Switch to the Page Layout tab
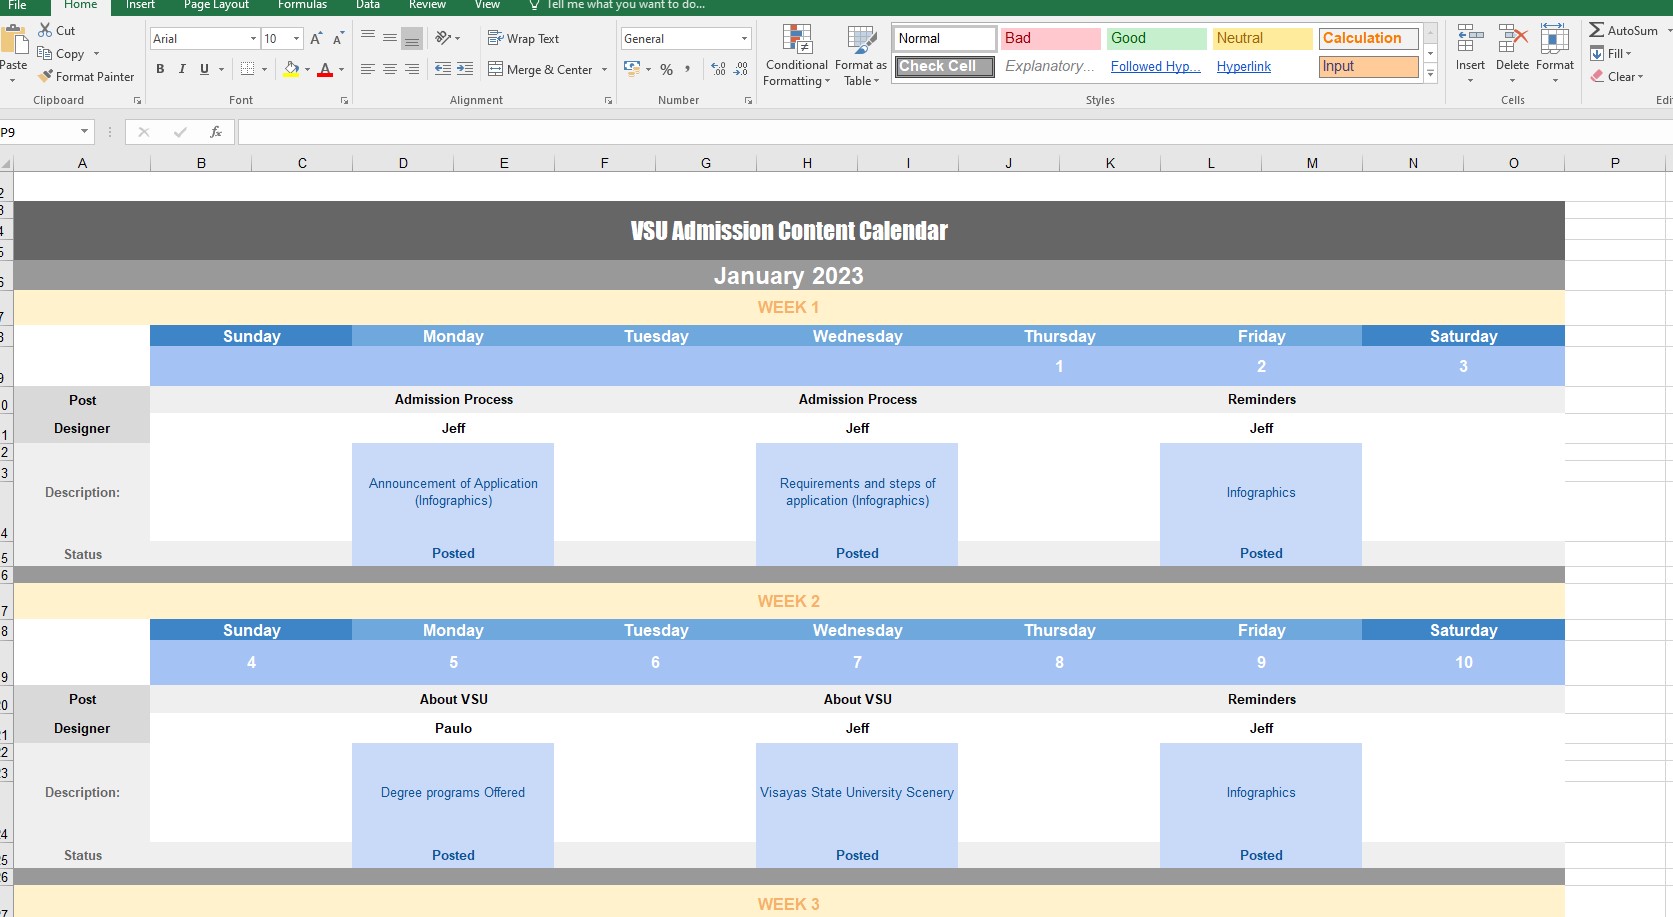 216,5
